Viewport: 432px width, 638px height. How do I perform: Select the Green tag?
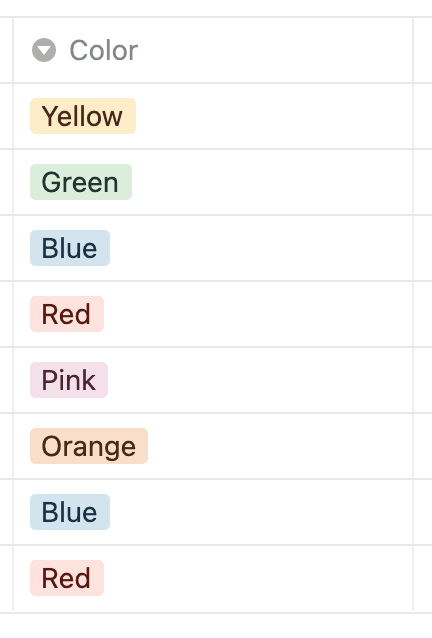(x=81, y=182)
